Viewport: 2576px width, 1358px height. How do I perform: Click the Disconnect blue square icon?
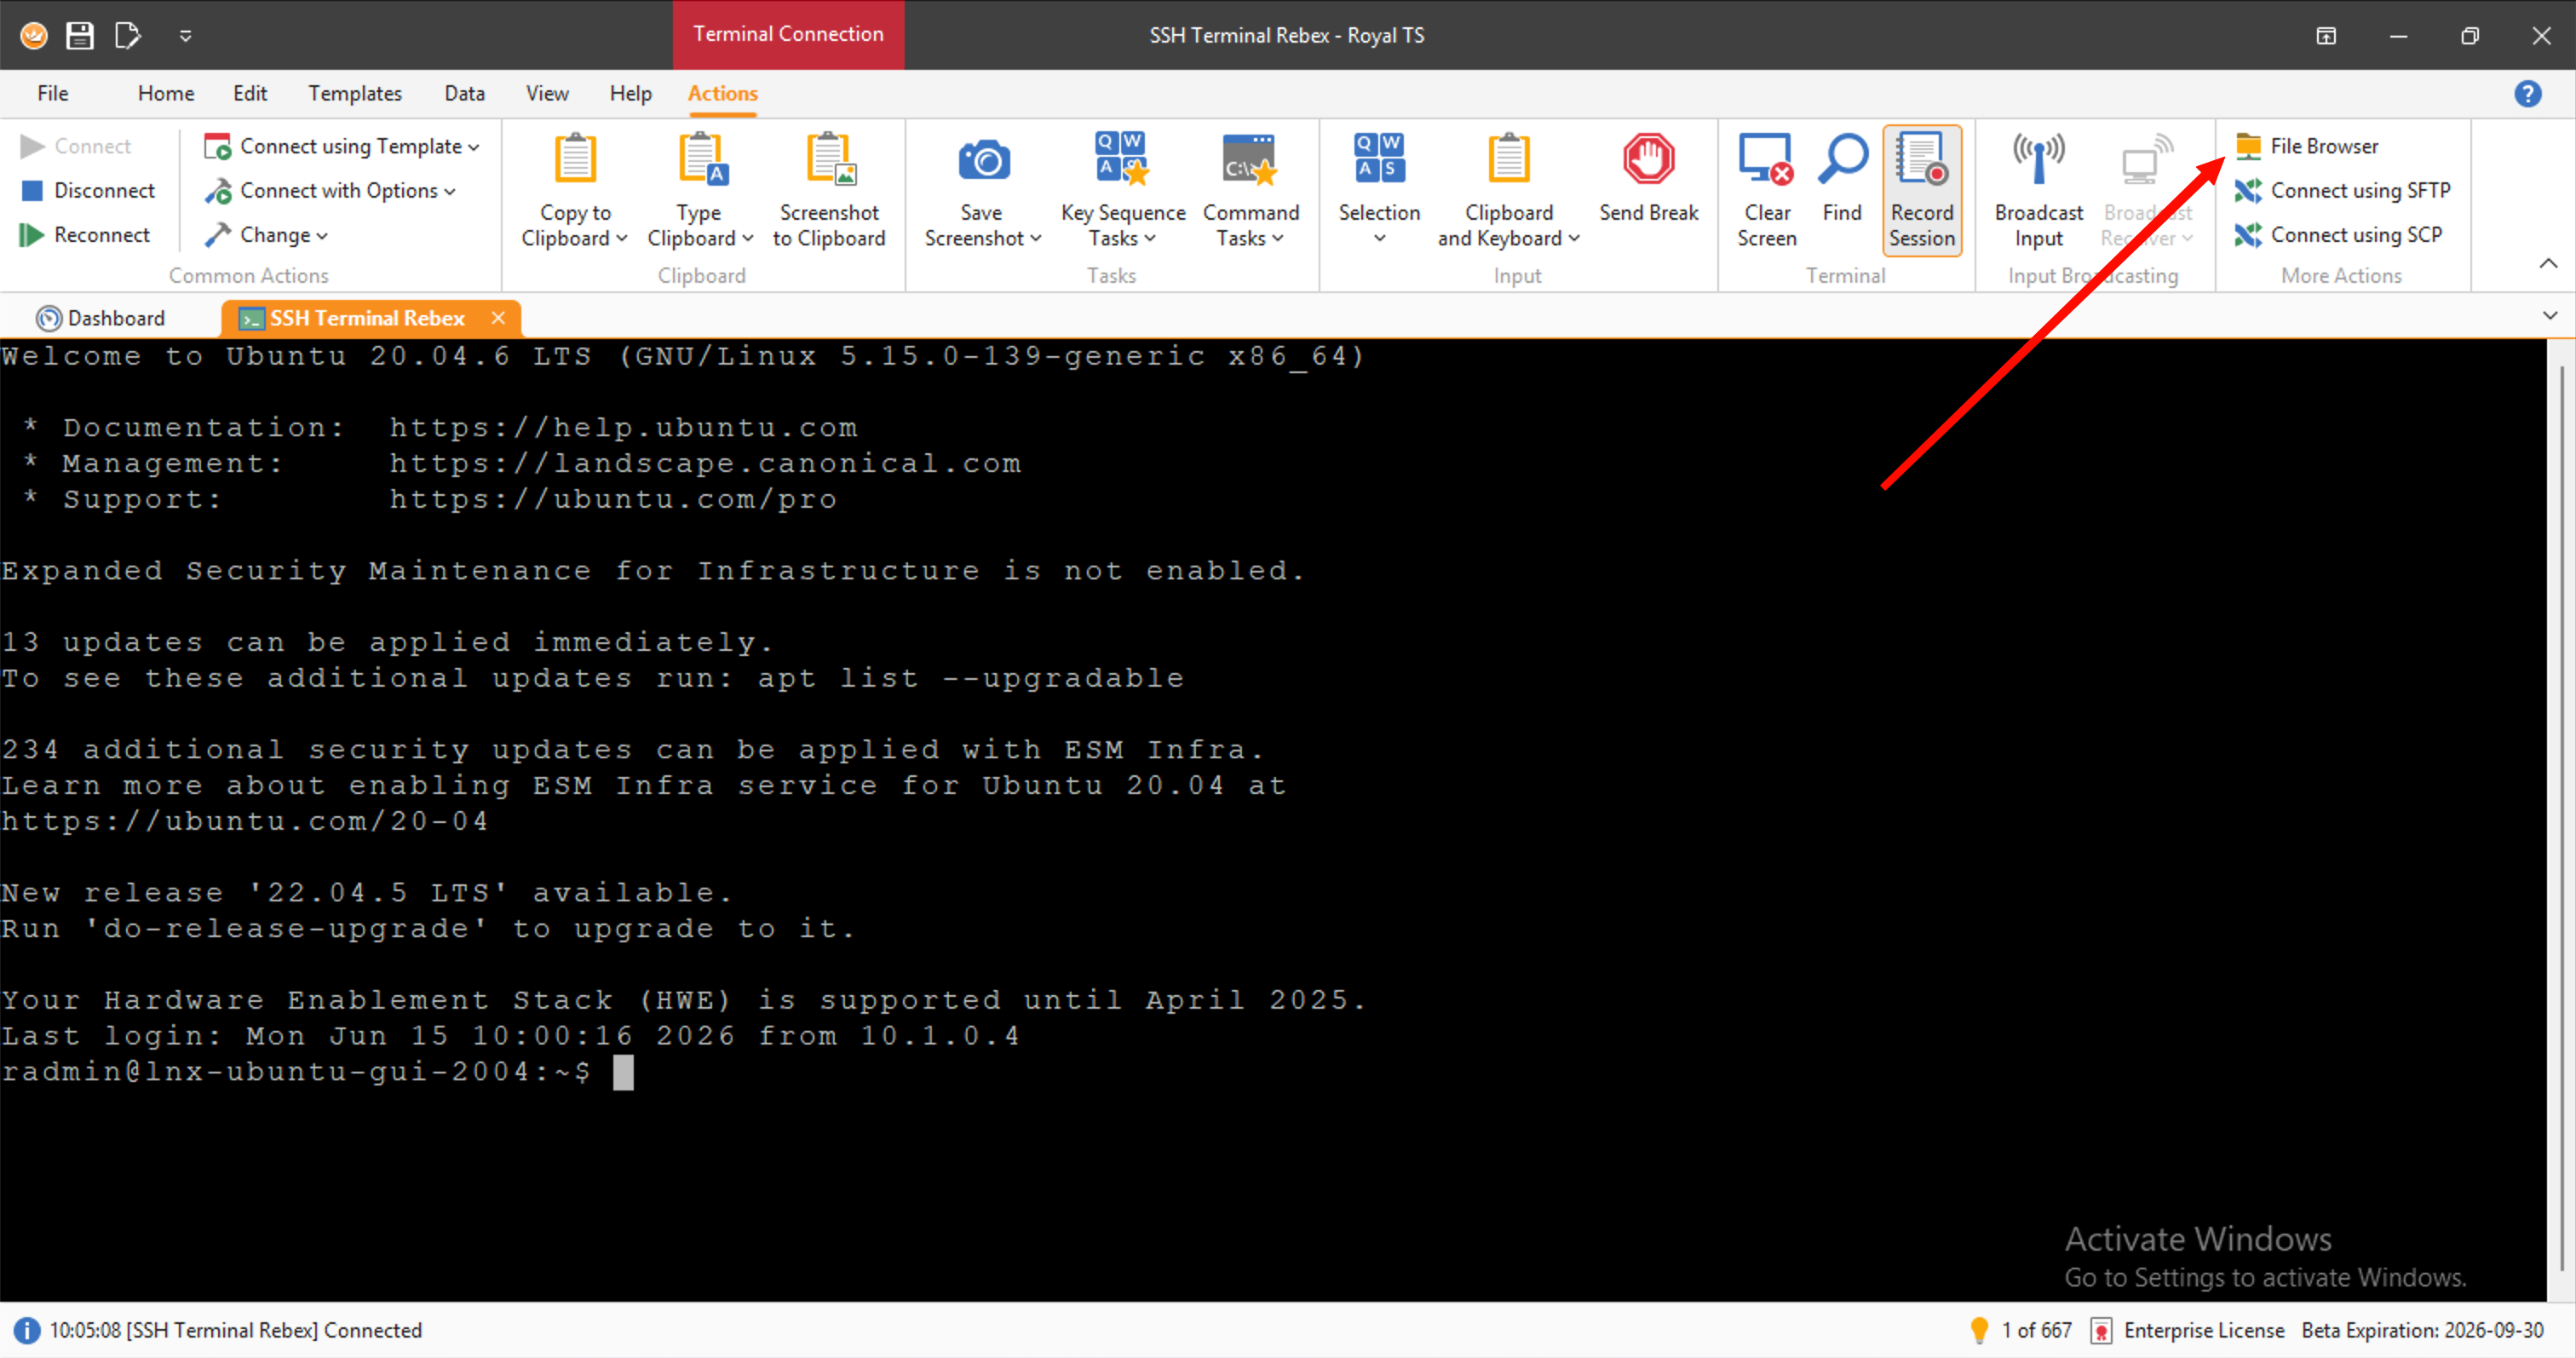32,190
